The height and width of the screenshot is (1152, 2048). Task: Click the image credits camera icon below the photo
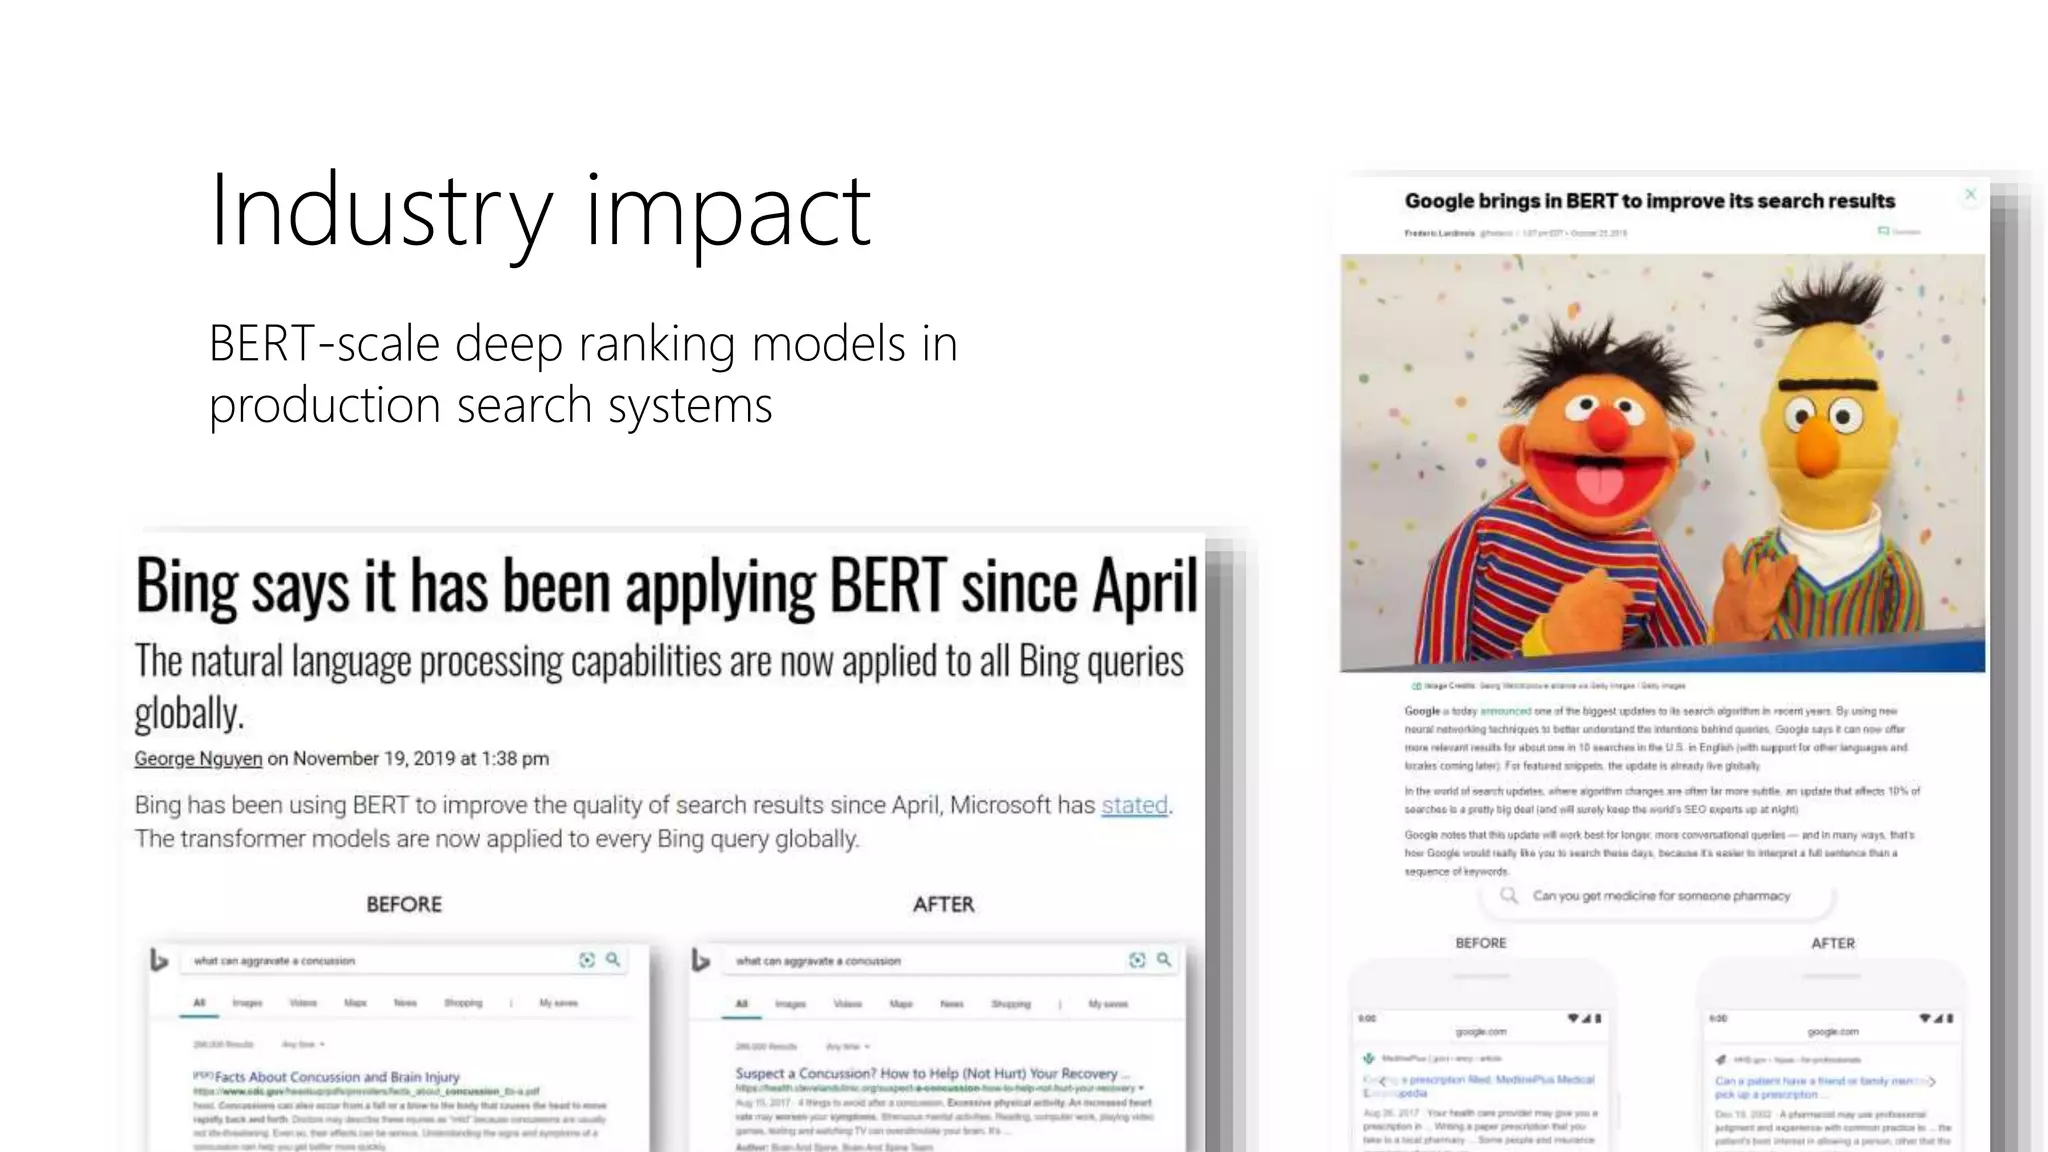click(1416, 686)
